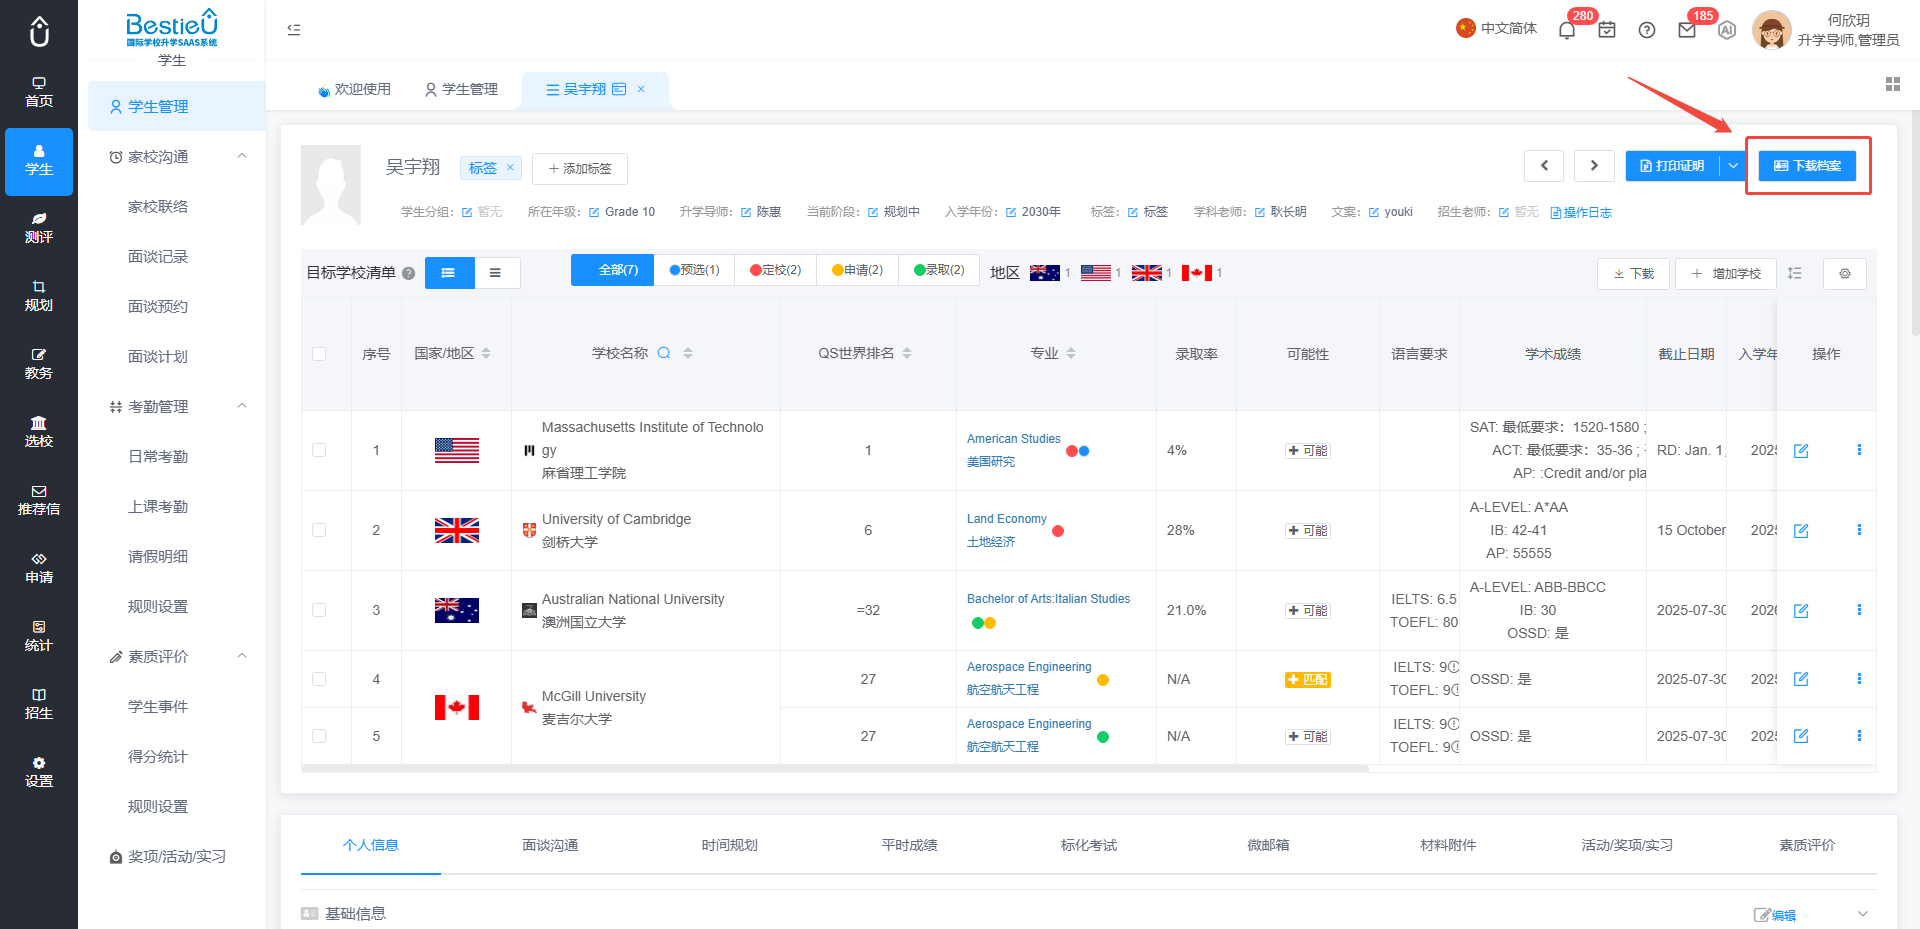Open table settings gear icon

[1845, 273]
